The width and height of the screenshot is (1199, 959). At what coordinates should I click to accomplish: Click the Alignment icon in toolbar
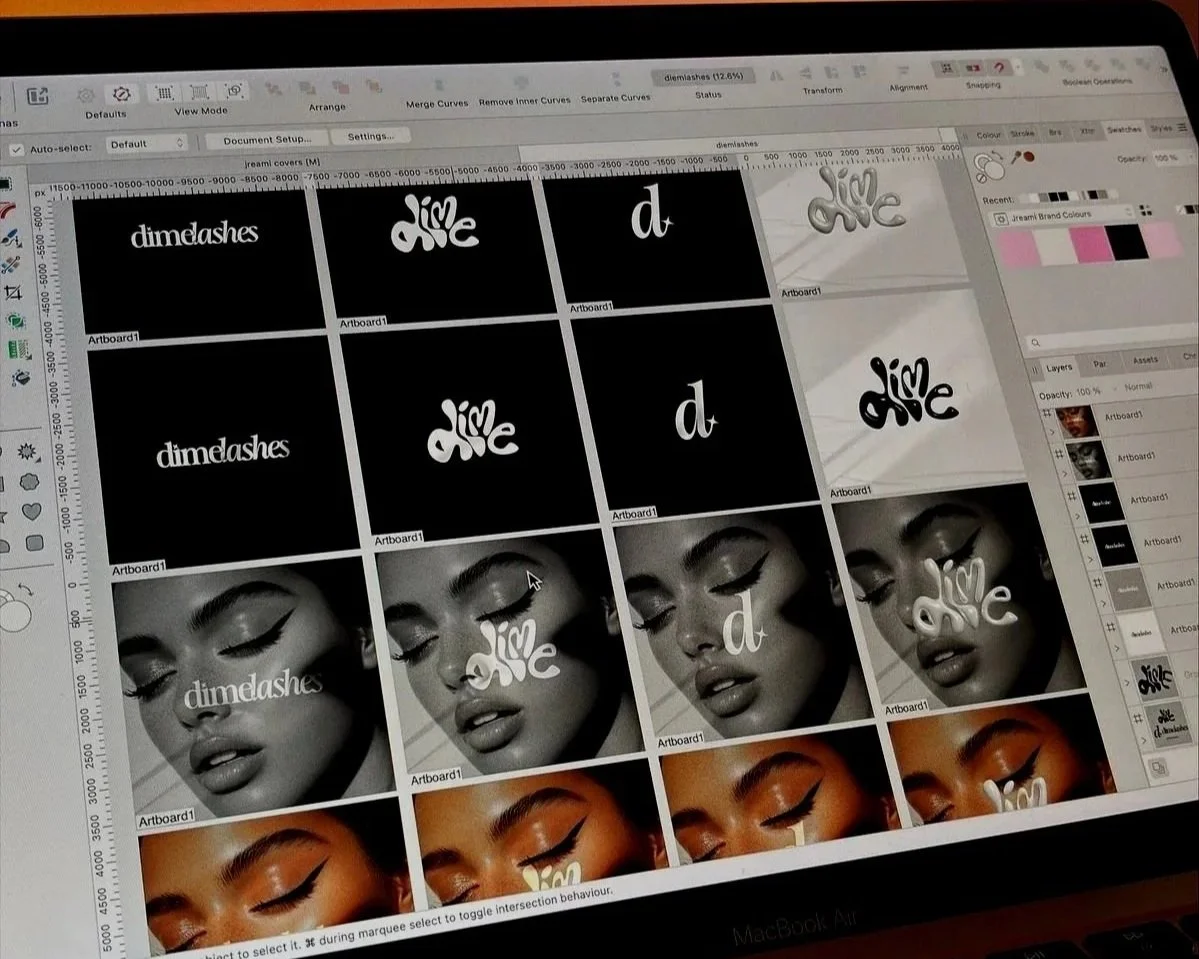tap(903, 71)
